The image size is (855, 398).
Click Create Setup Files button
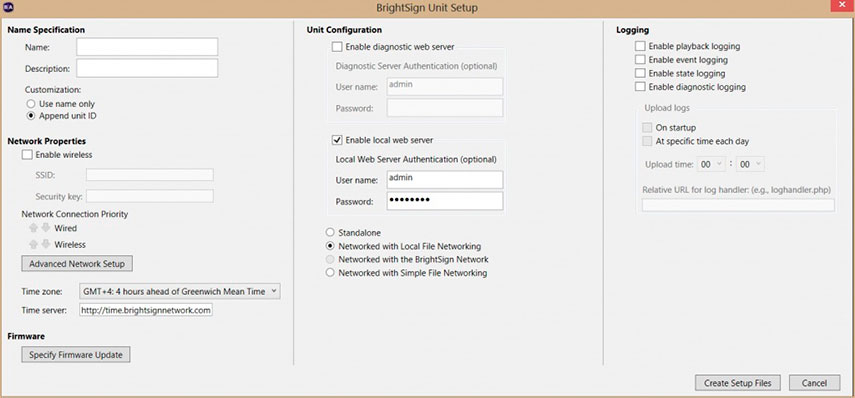coord(738,383)
